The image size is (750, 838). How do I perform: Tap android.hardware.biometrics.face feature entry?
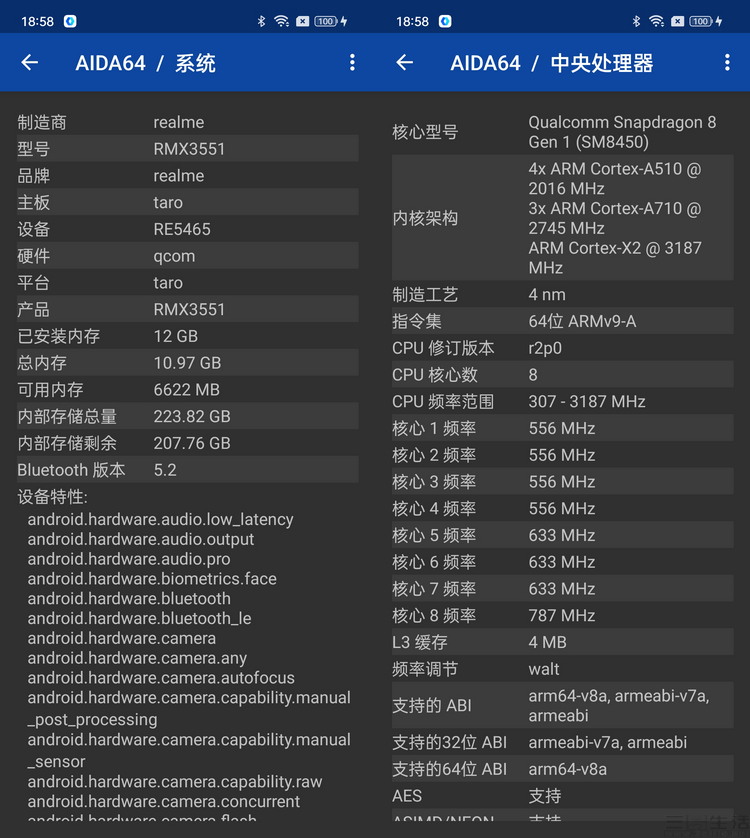pyautogui.click(x=152, y=579)
